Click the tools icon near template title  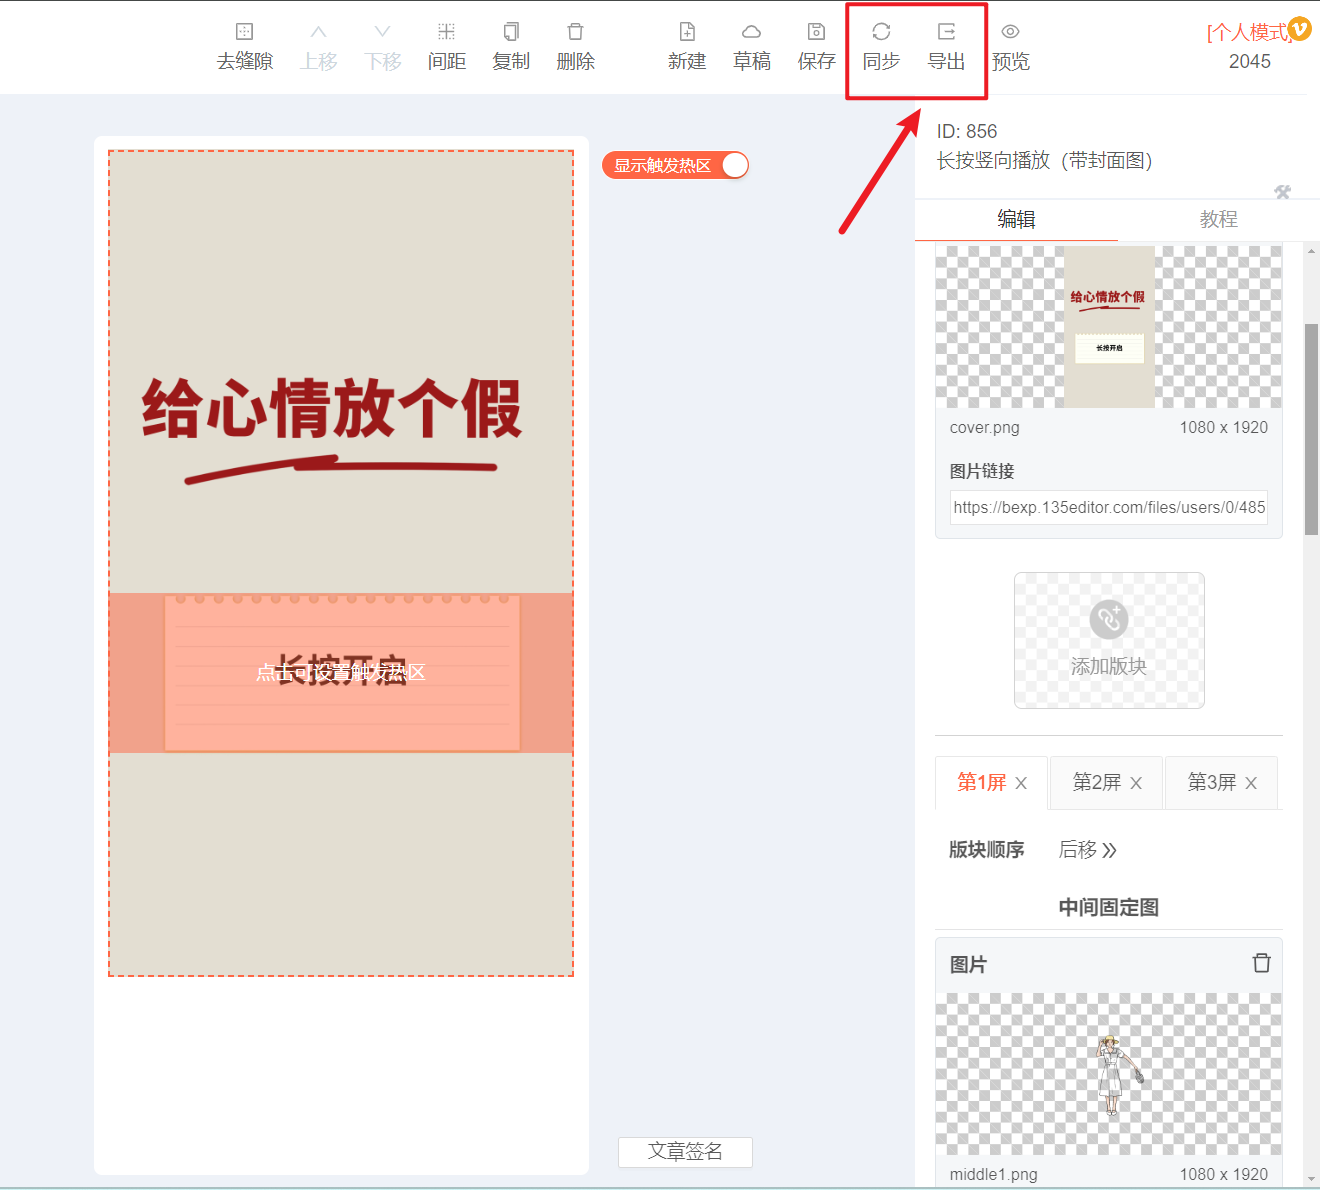[1283, 192]
